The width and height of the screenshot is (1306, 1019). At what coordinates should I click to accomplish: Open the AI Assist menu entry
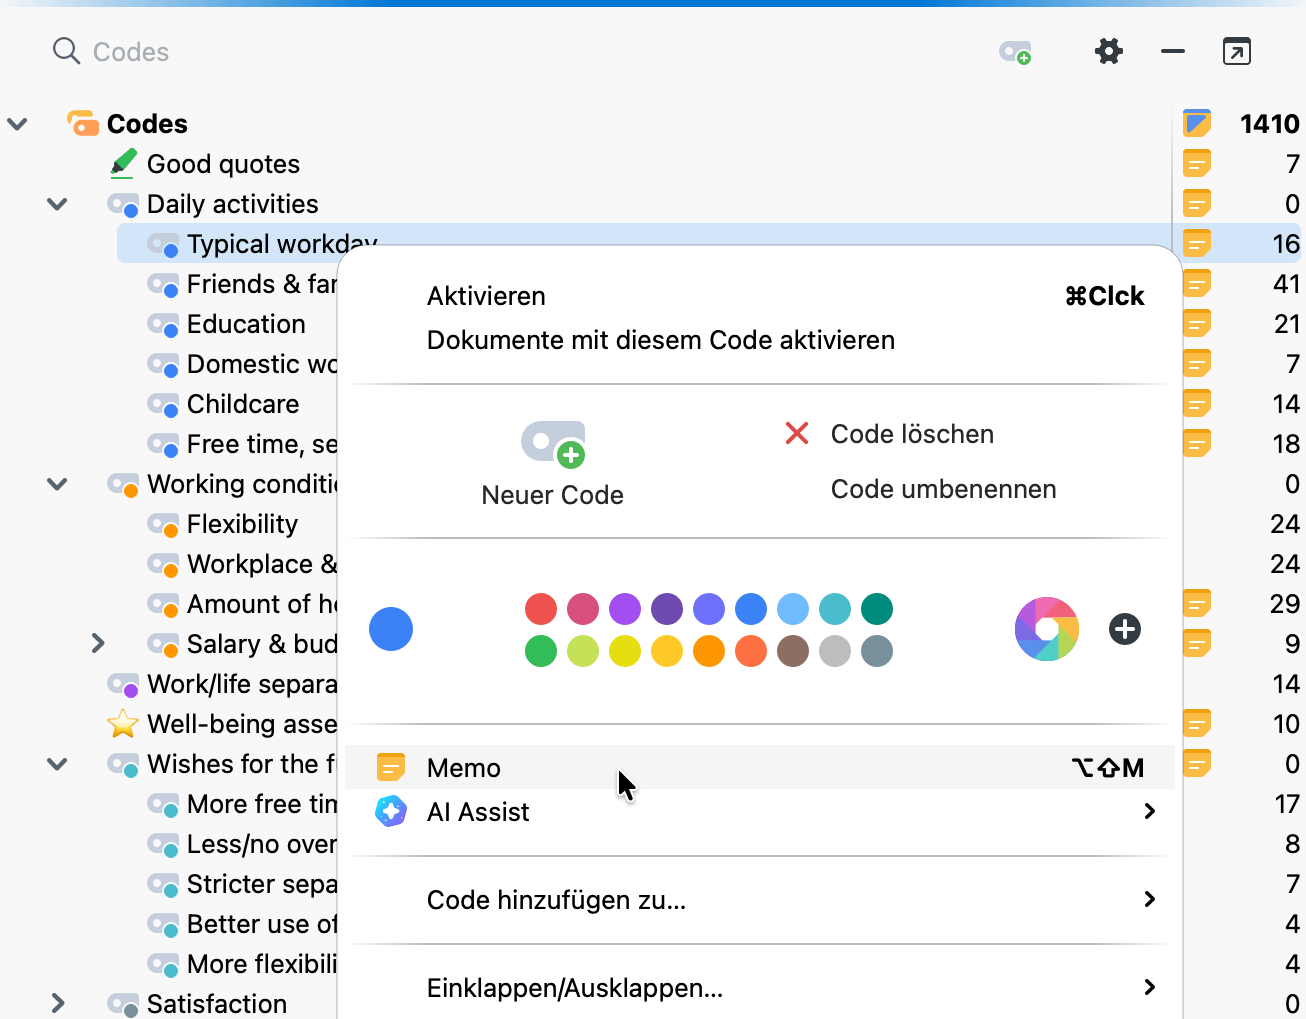(759, 811)
